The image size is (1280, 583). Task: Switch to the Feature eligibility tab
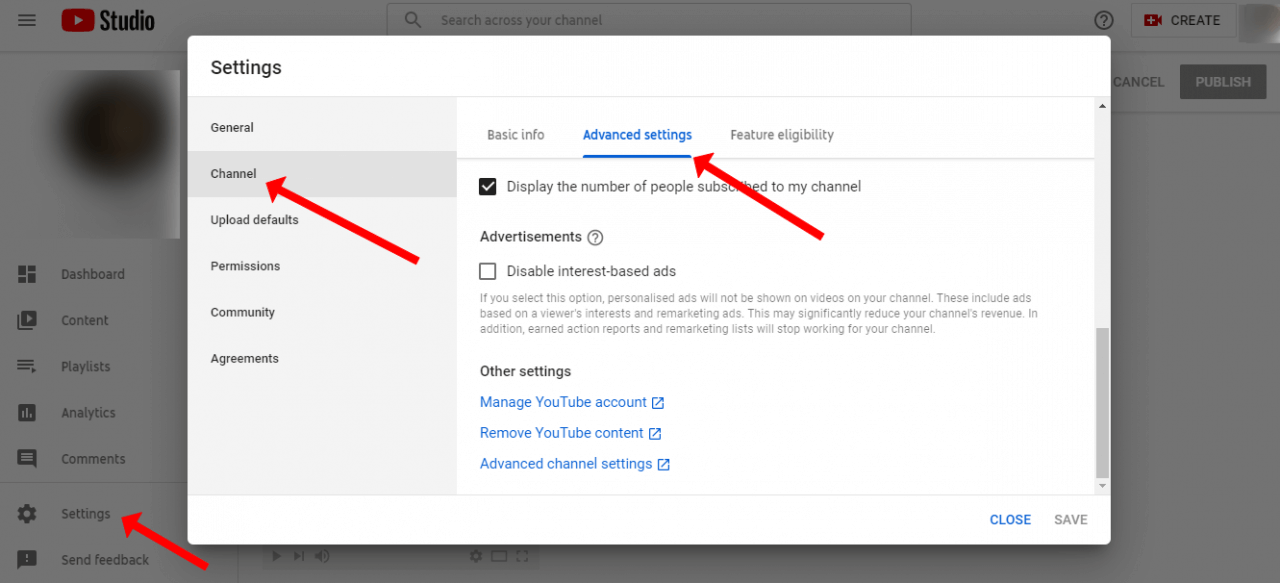tap(782, 135)
